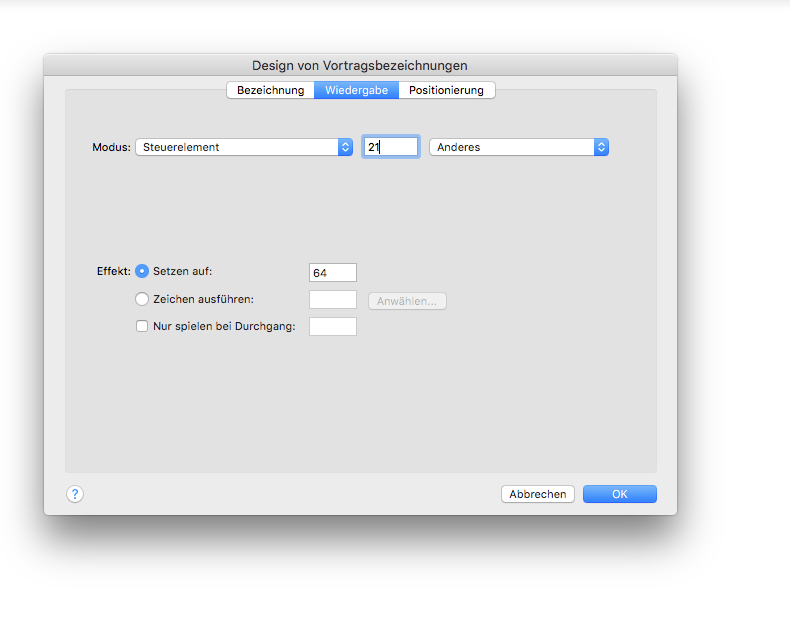
Task: Click the Durchgang number input field
Action: tap(333, 326)
